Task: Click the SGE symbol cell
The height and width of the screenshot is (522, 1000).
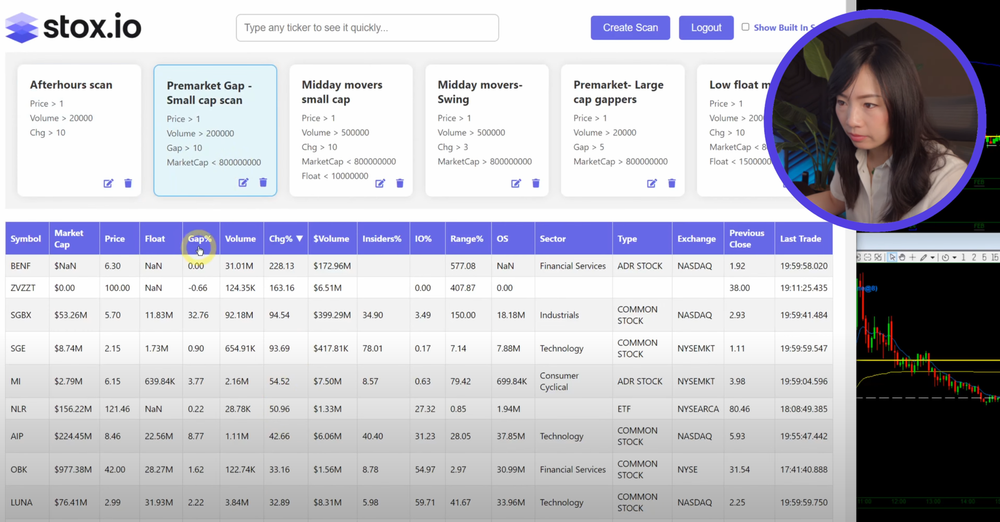Action: pos(27,348)
